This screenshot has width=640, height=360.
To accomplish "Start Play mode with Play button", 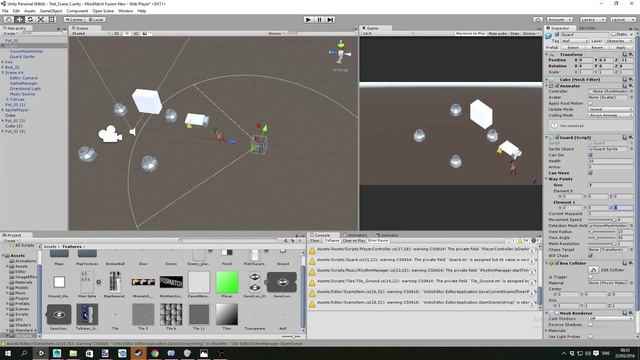I will tap(309, 19).
